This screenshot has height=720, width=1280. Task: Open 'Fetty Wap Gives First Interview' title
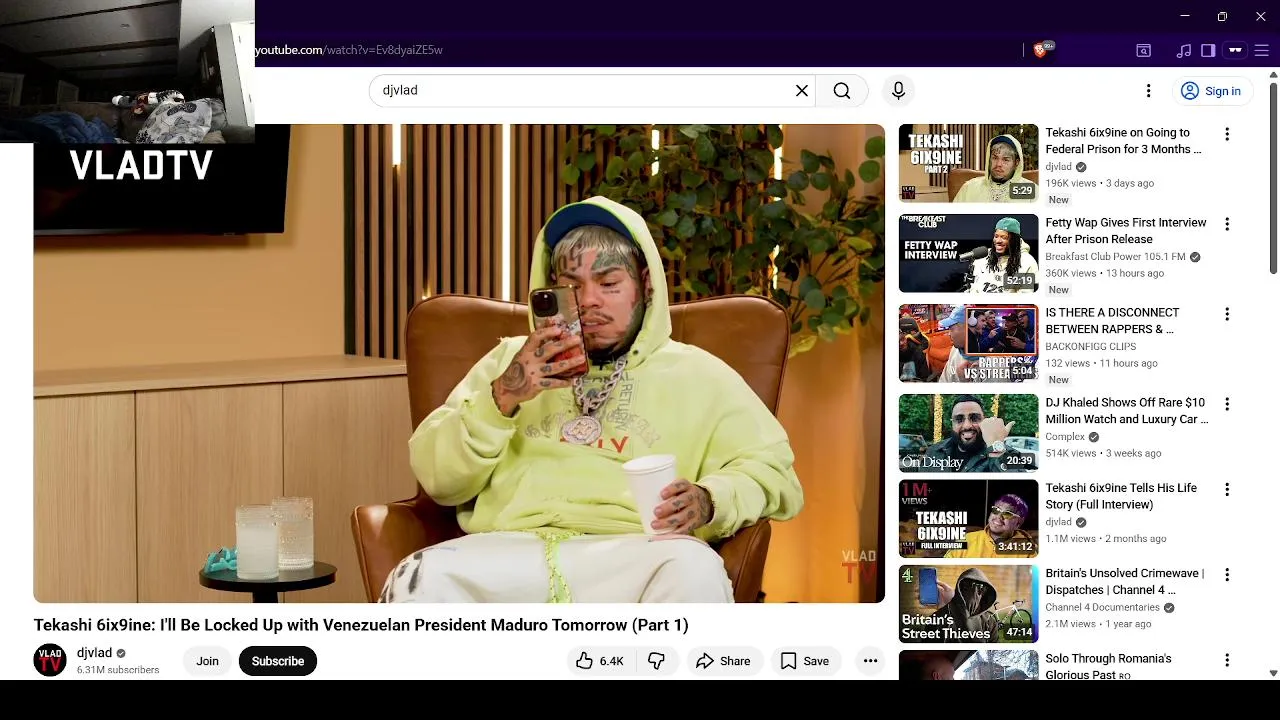[x=1126, y=231]
